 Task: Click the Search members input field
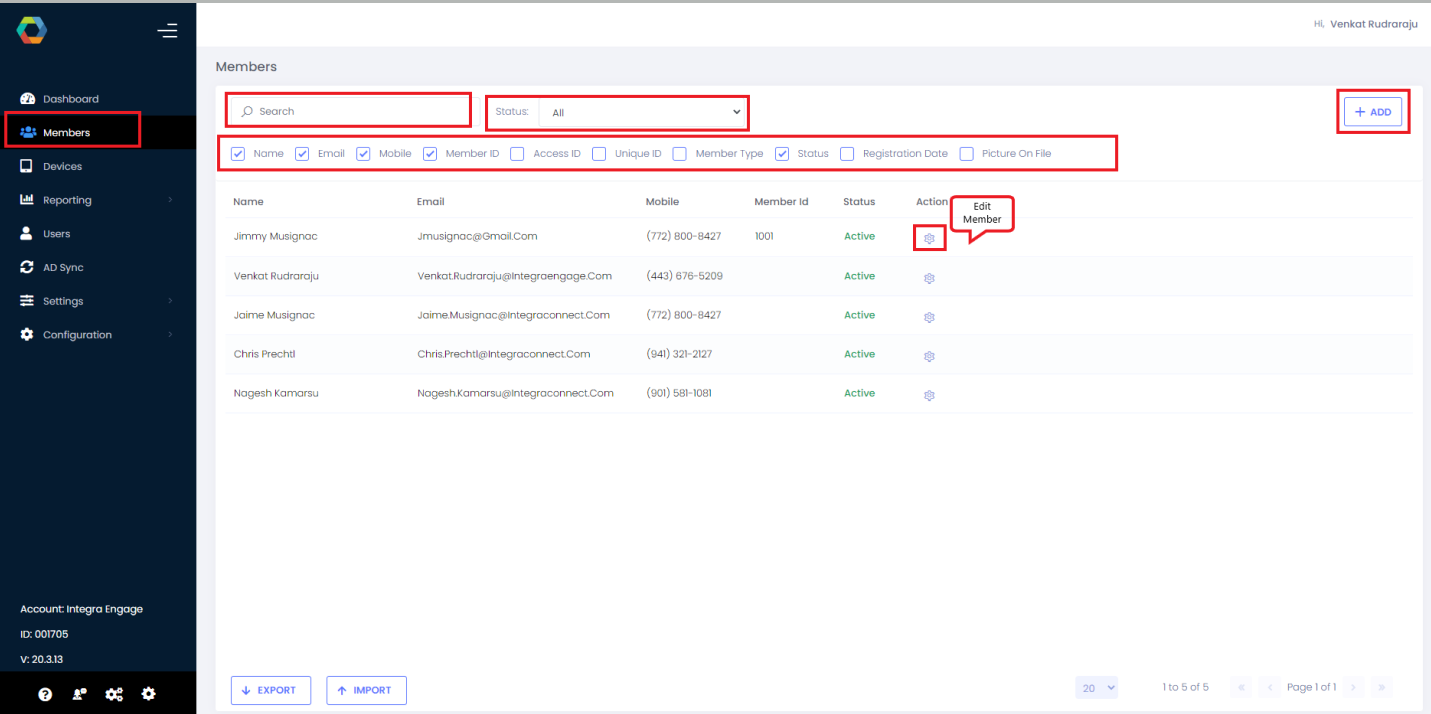pos(348,110)
